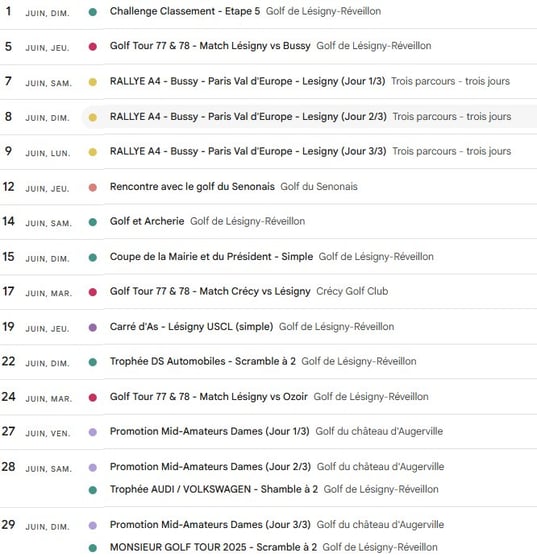Click purple dot beside Carré d'As event
This screenshot has width=537, height=557.
93,327
